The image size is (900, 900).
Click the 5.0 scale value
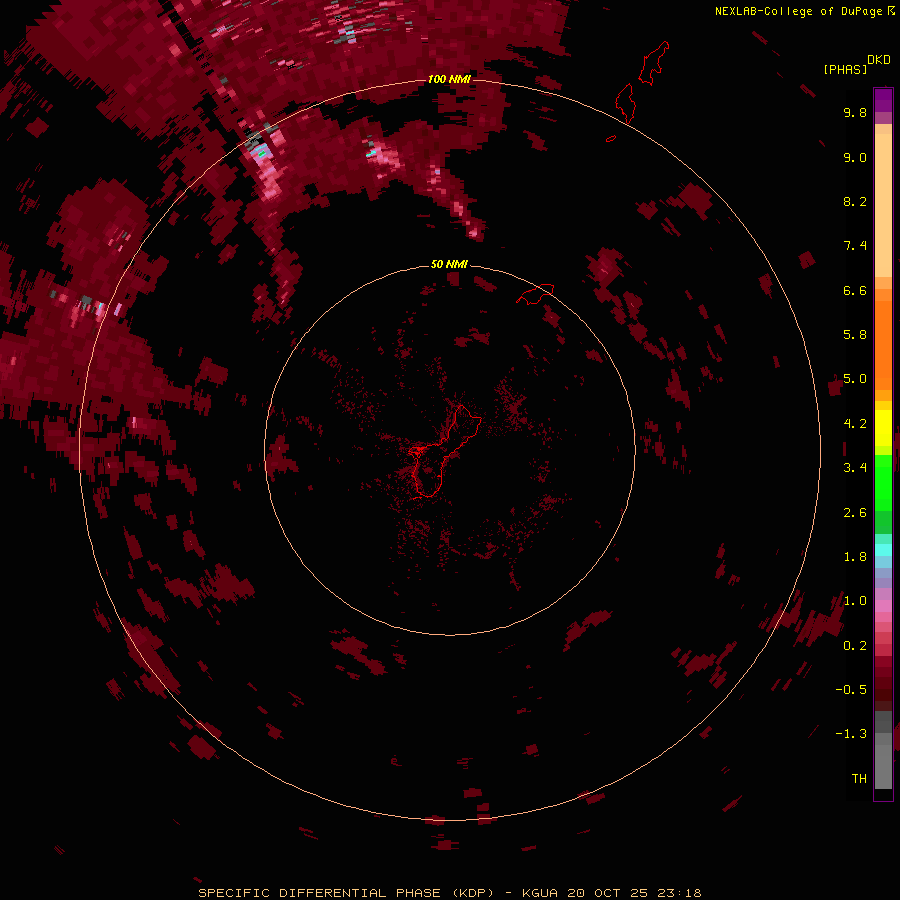(x=855, y=379)
